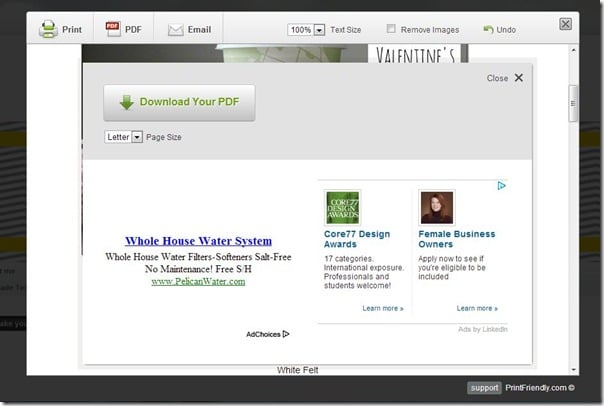Click the Undo text in toolbar
The height and width of the screenshot is (406, 604).
point(506,30)
